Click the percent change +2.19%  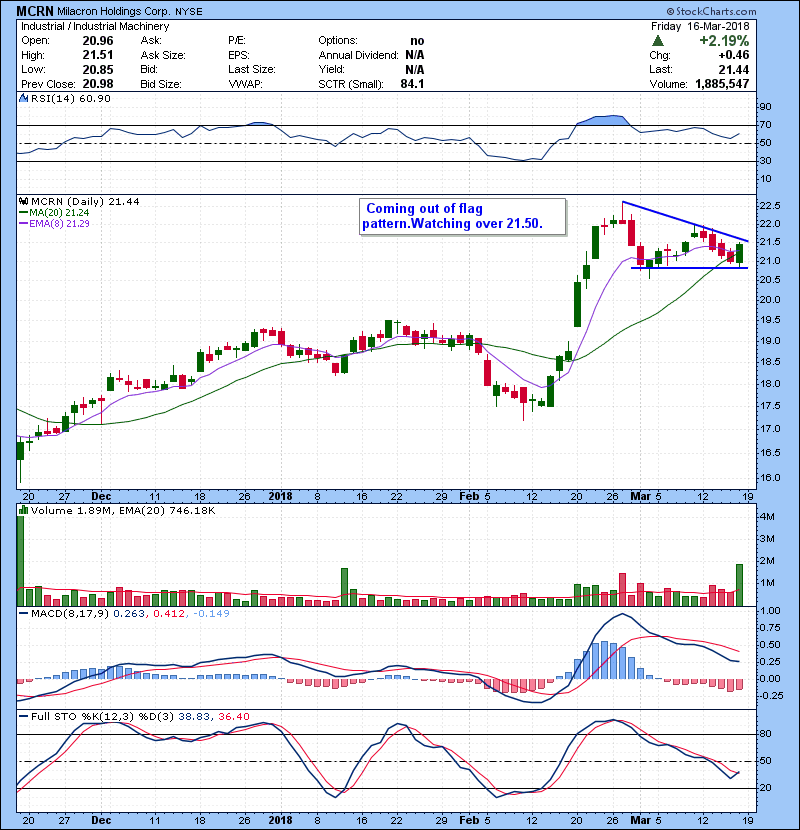click(x=724, y=41)
